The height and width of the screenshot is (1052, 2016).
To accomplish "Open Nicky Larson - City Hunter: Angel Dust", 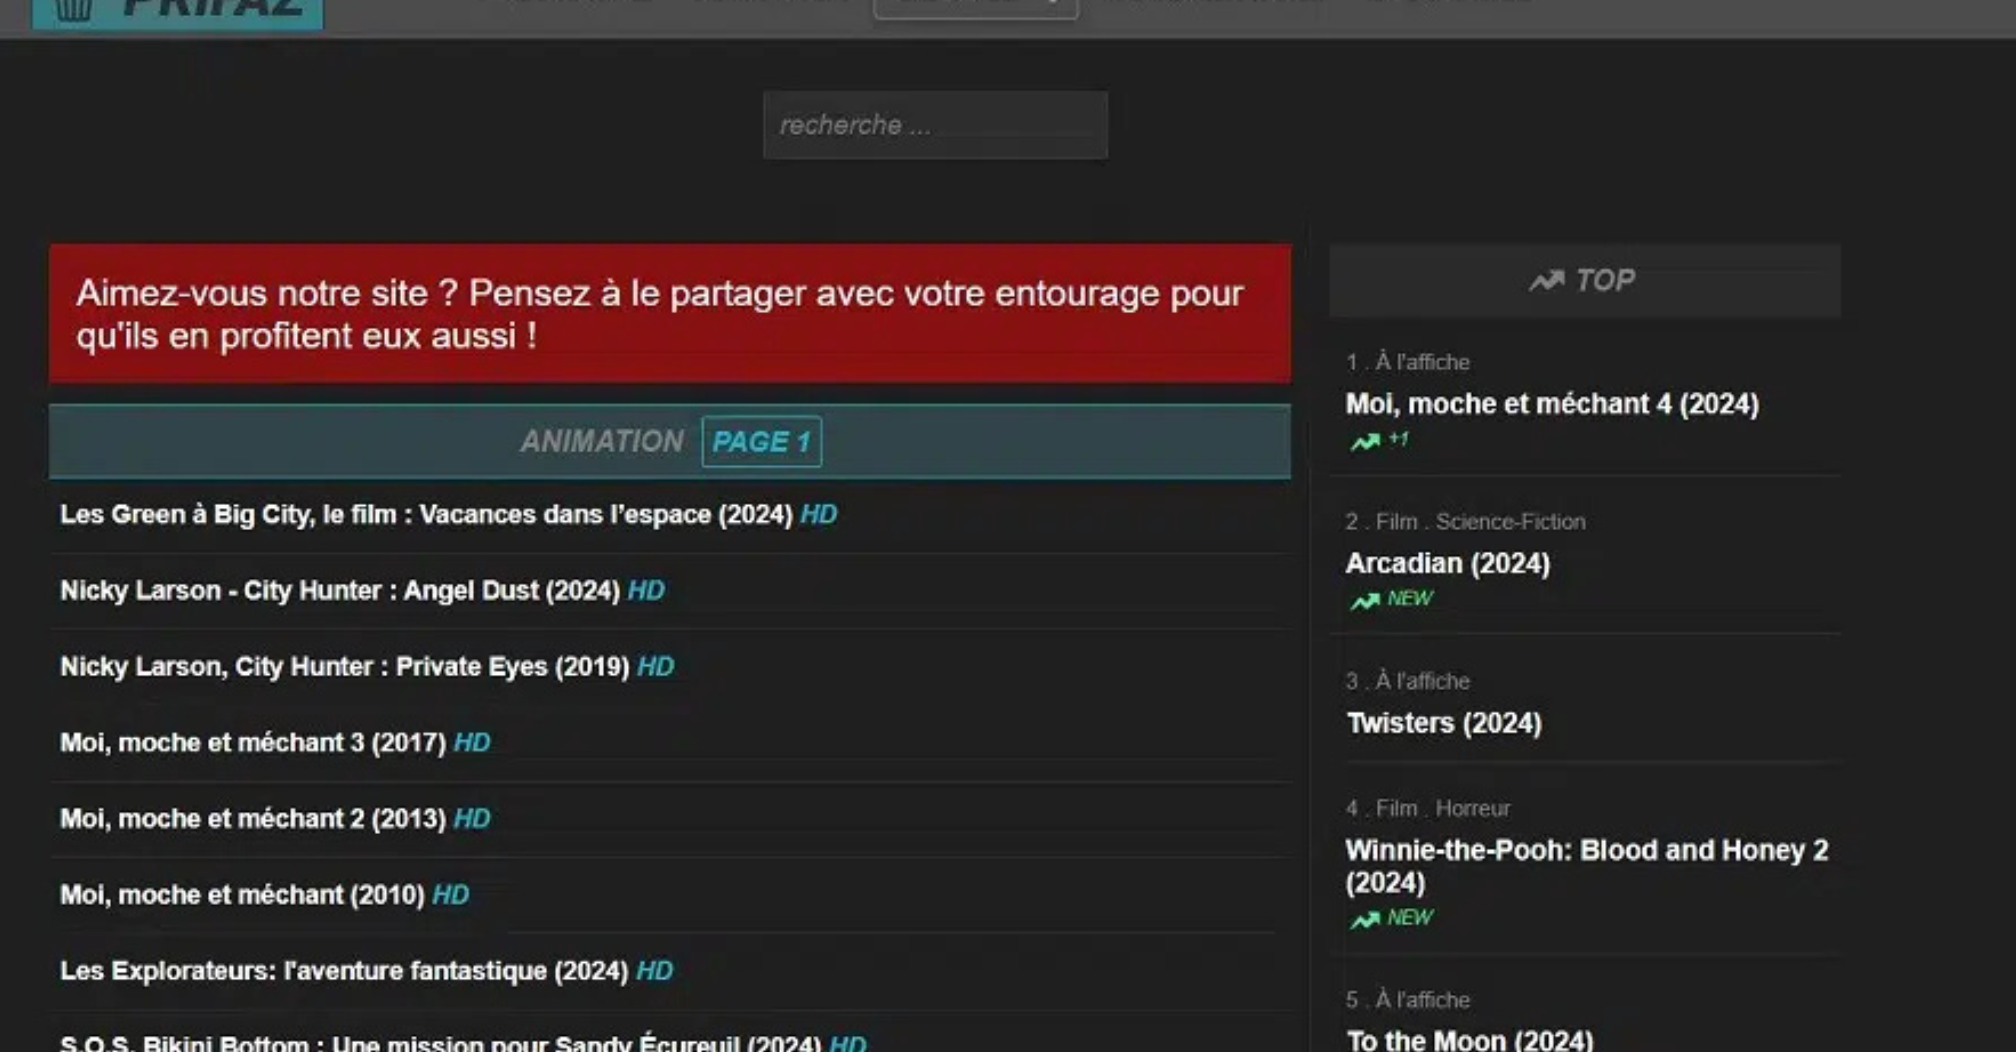I will pos(340,591).
